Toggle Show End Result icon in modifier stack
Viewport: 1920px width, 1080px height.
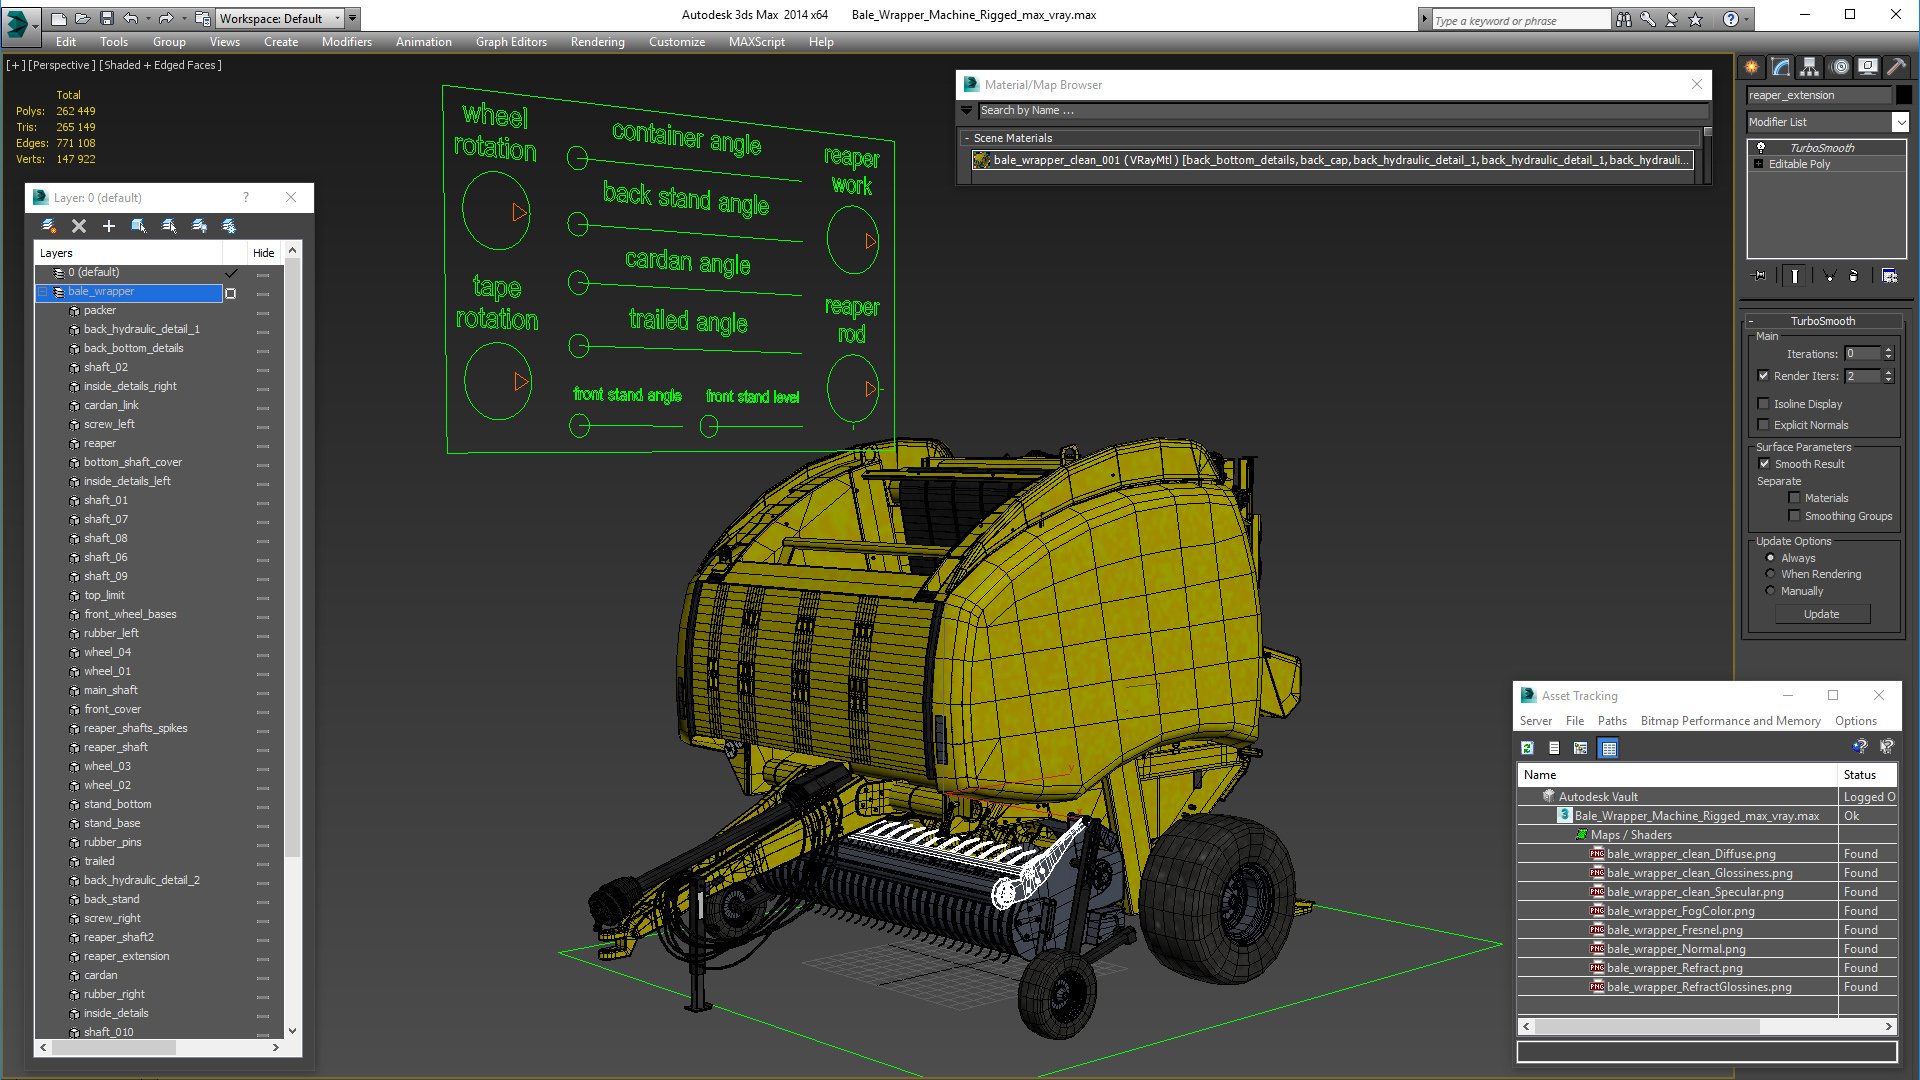(x=1795, y=276)
